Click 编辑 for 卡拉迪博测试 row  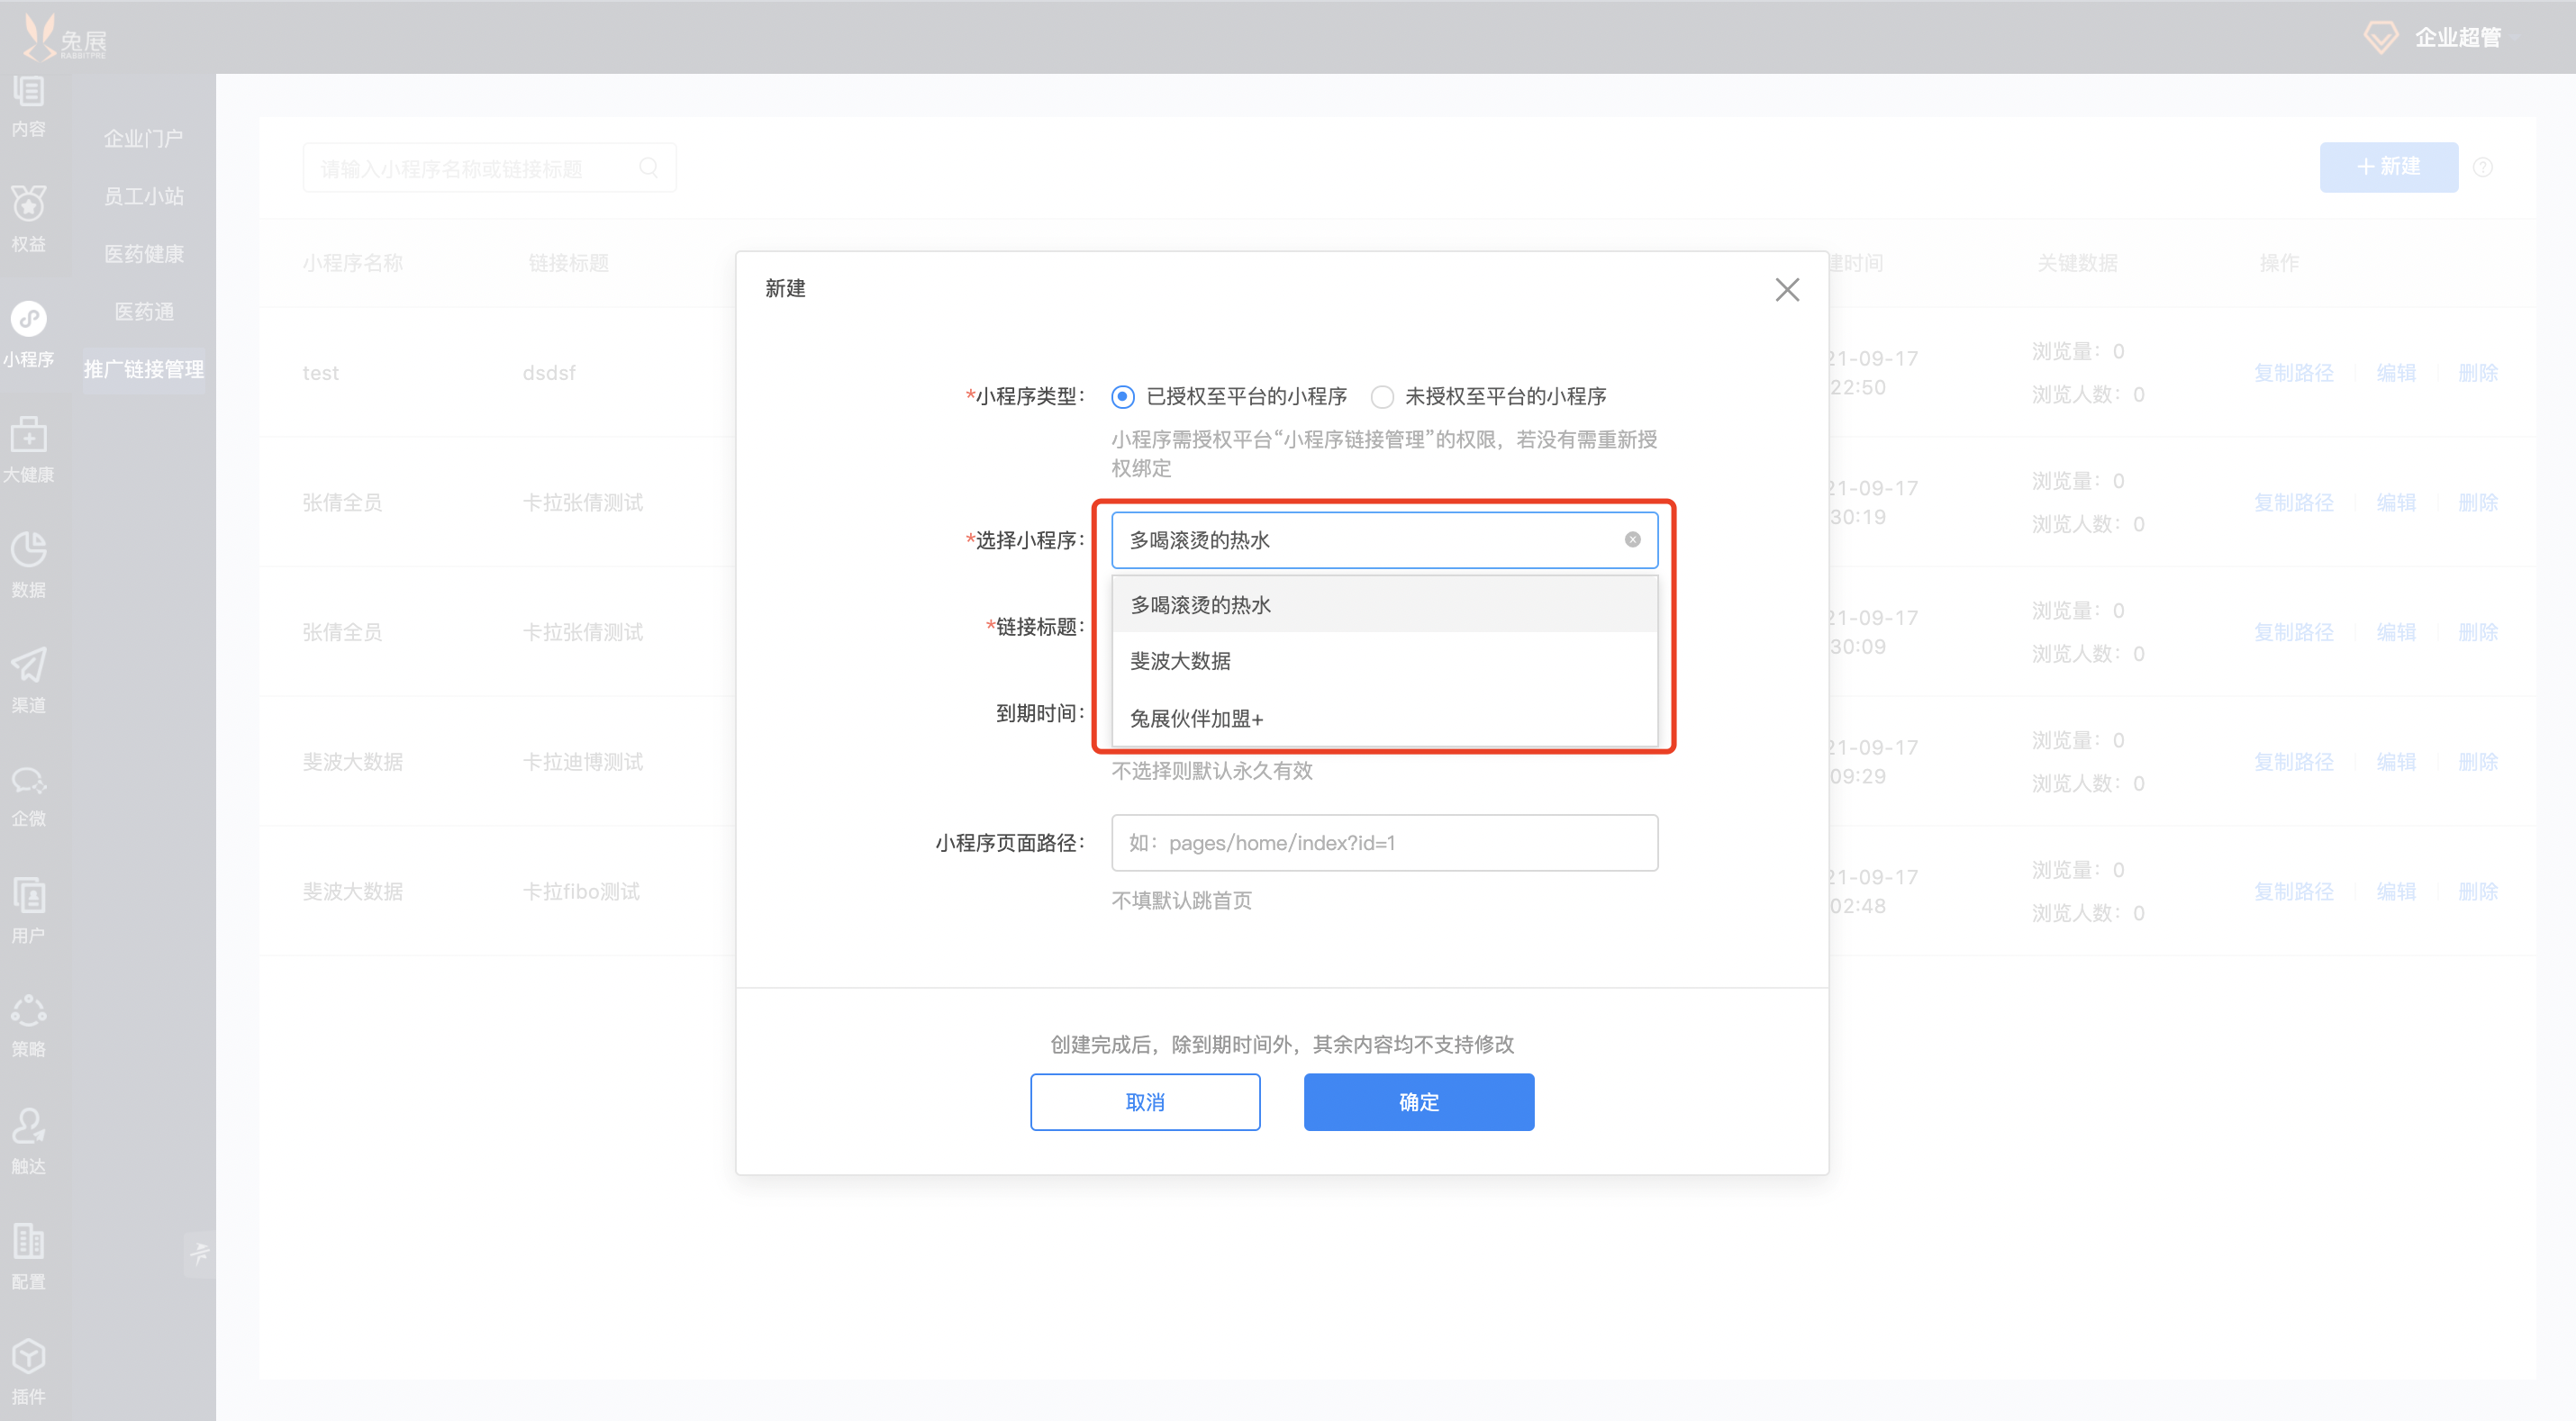(x=2396, y=761)
